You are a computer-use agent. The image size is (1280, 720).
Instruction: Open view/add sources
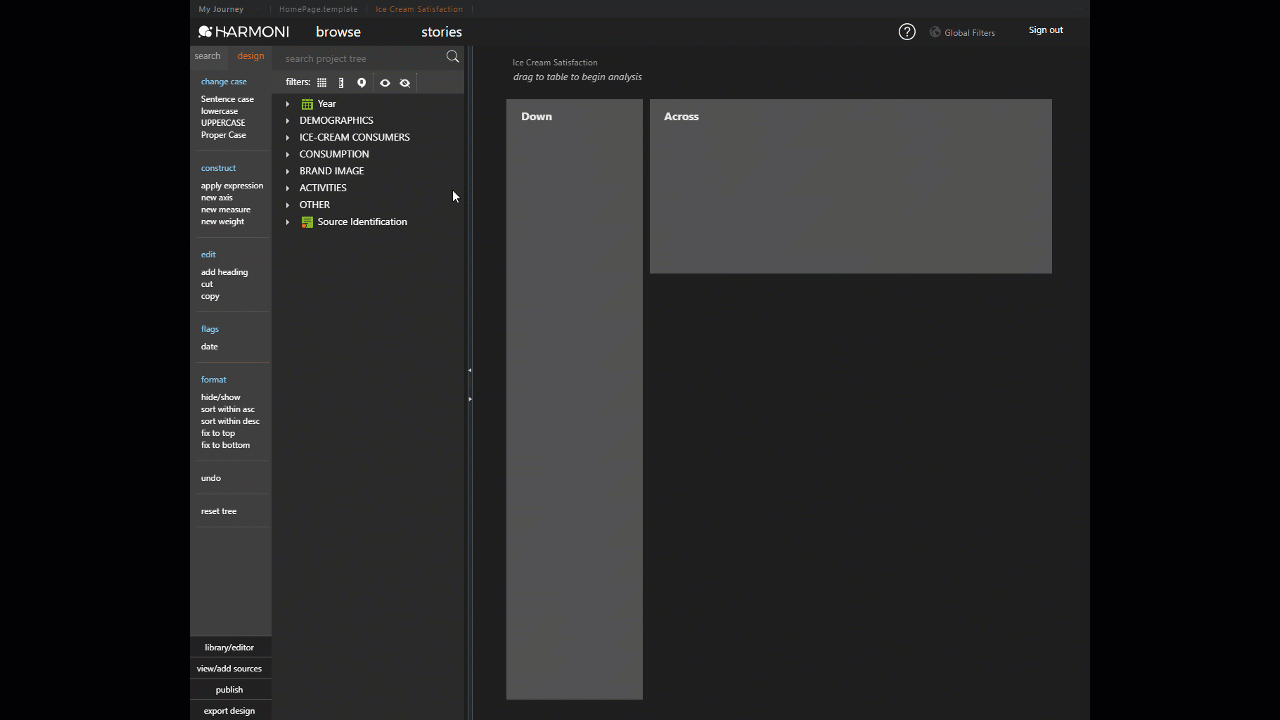coord(230,669)
